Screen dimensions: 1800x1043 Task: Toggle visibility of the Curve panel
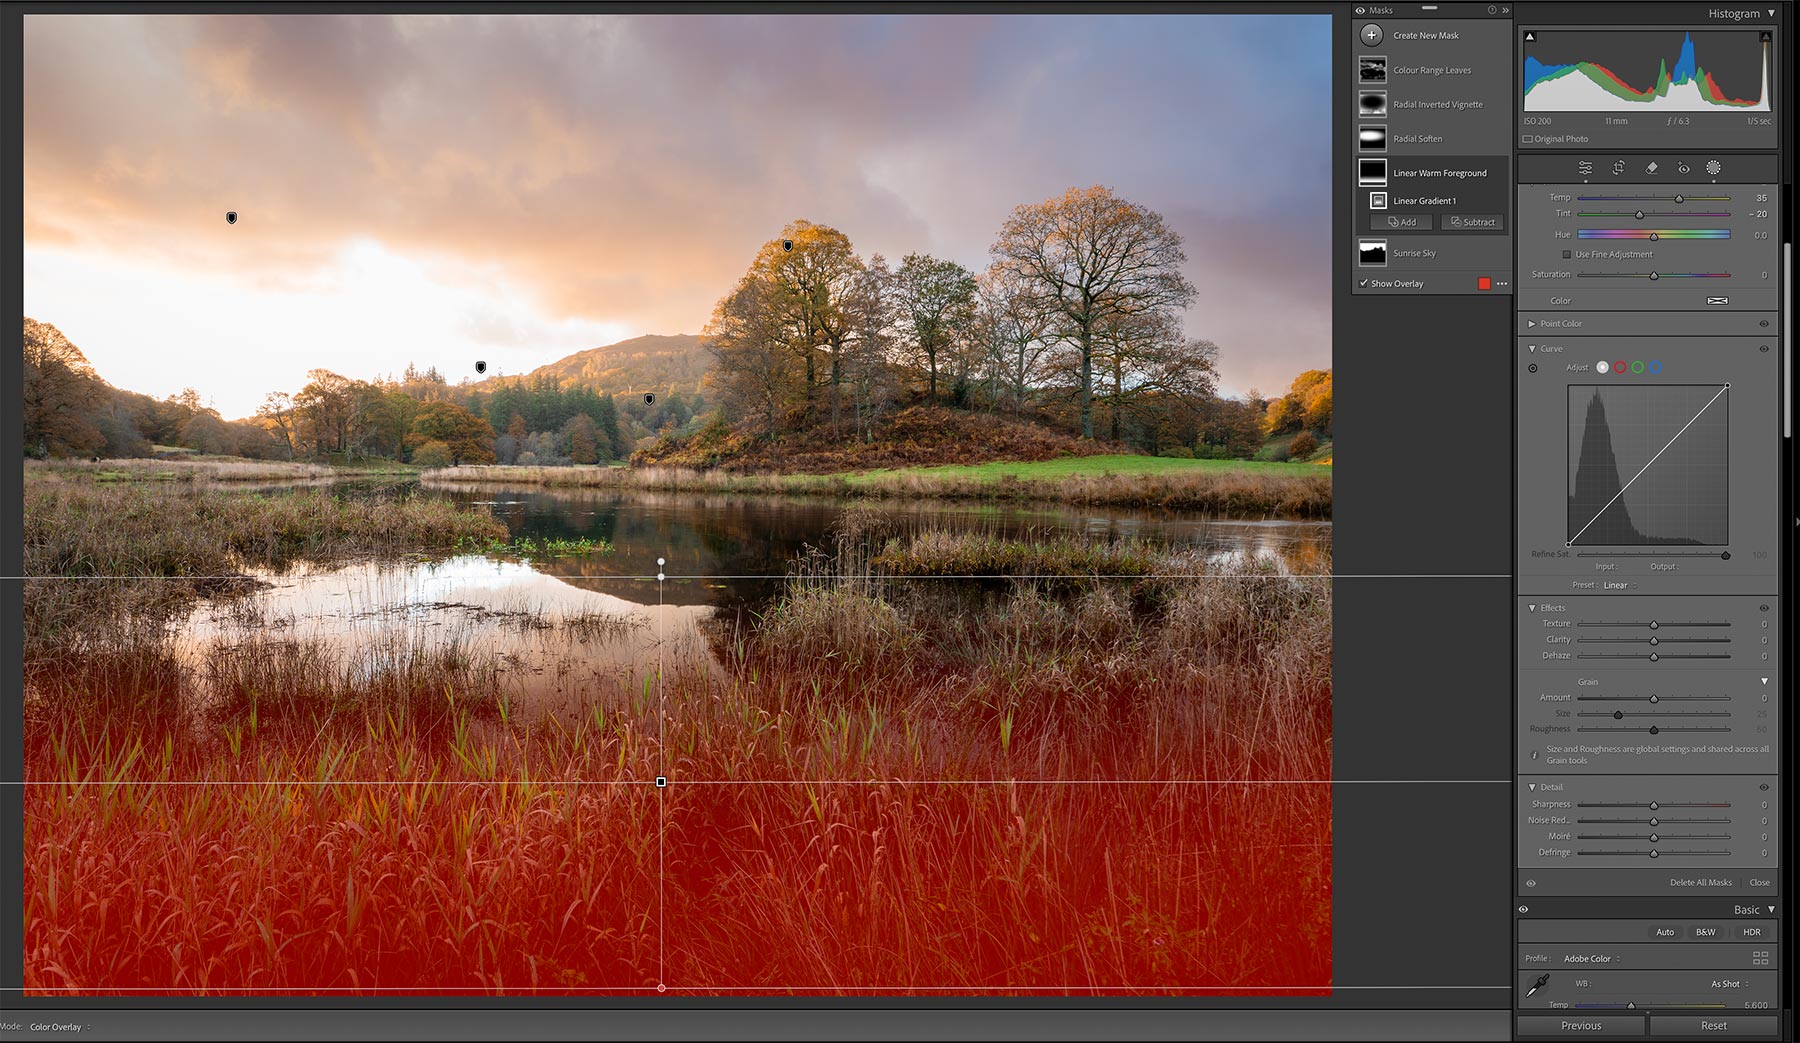(x=1763, y=349)
